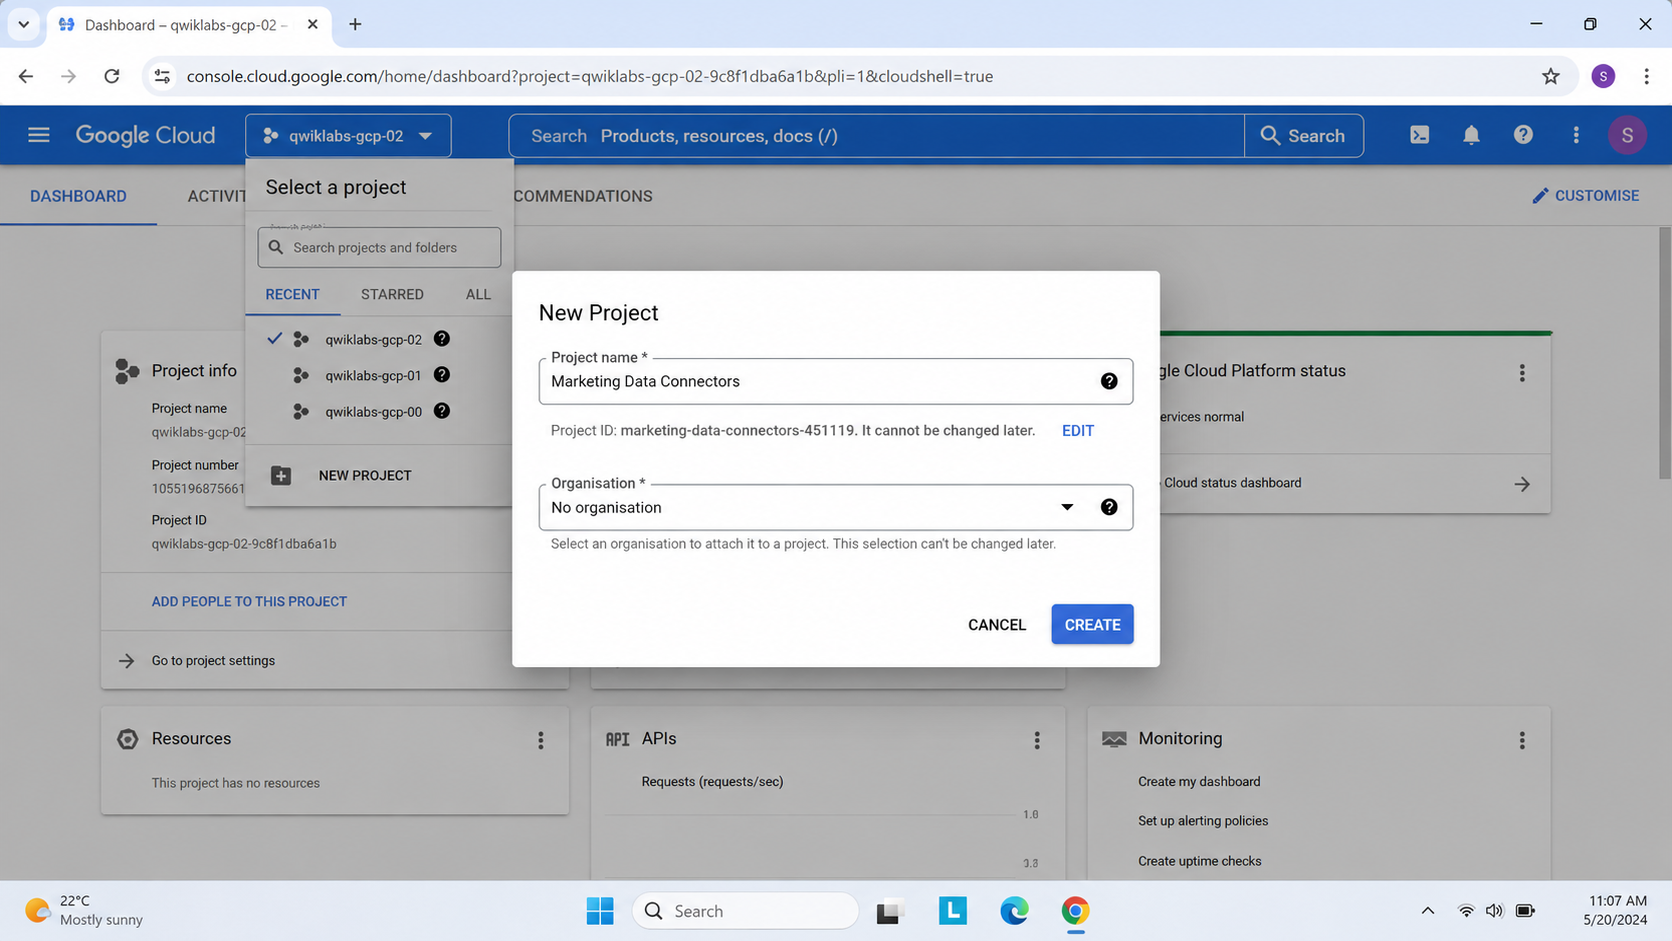This screenshot has width=1672, height=941.
Task: Click Cancel in New Project dialog
Action: [x=996, y=624]
